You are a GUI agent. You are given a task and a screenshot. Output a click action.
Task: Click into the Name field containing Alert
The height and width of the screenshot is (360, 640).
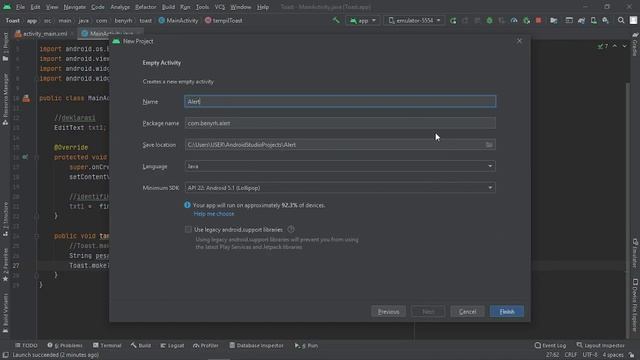pos(340,101)
